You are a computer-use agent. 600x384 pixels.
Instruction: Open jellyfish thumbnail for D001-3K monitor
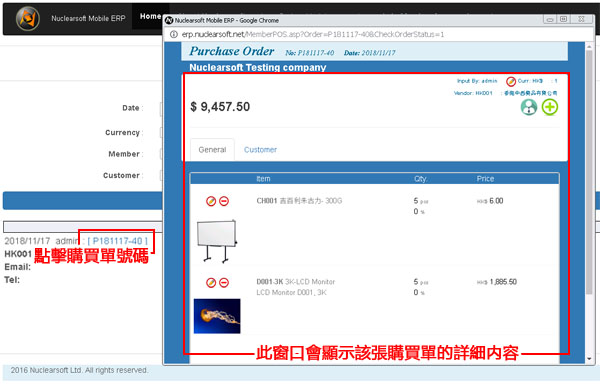[x=217, y=316]
